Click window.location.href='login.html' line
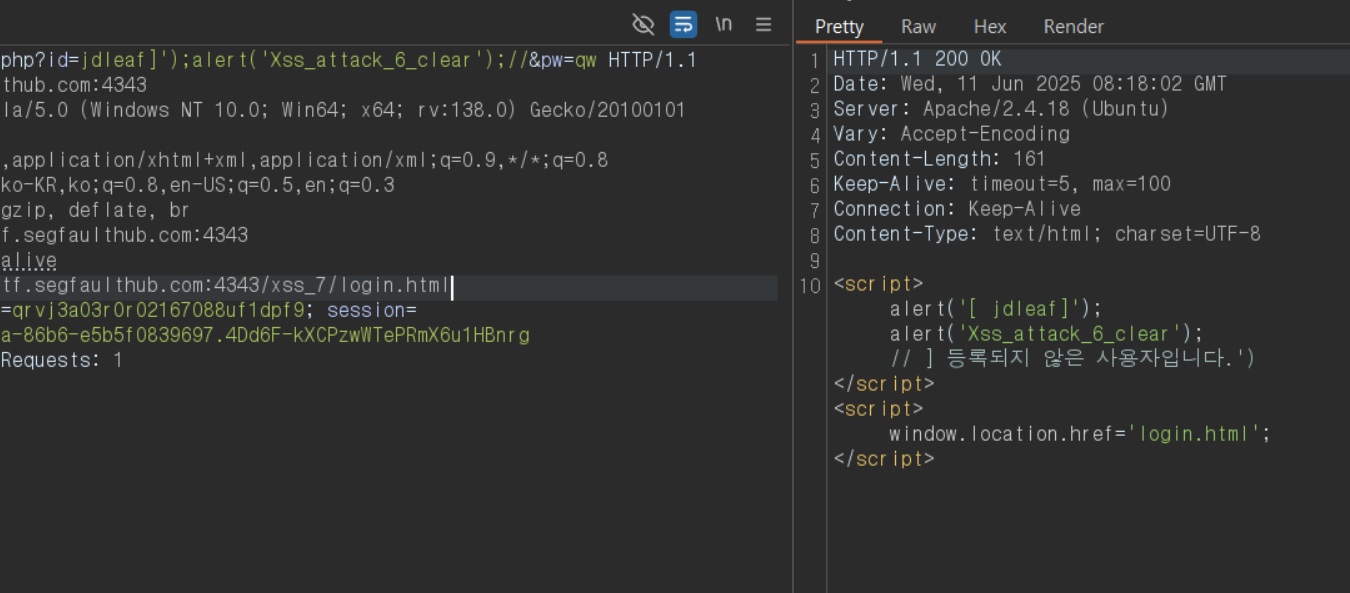 pos(1080,434)
